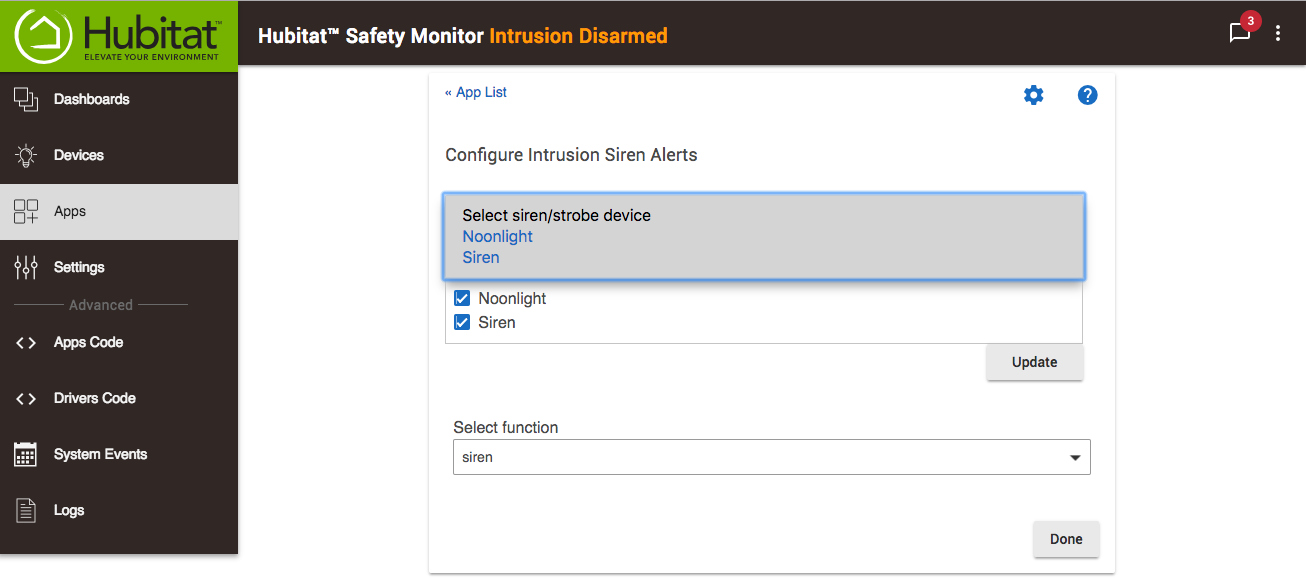Uncheck the Siren device checkbox

[x=462, y=322]
